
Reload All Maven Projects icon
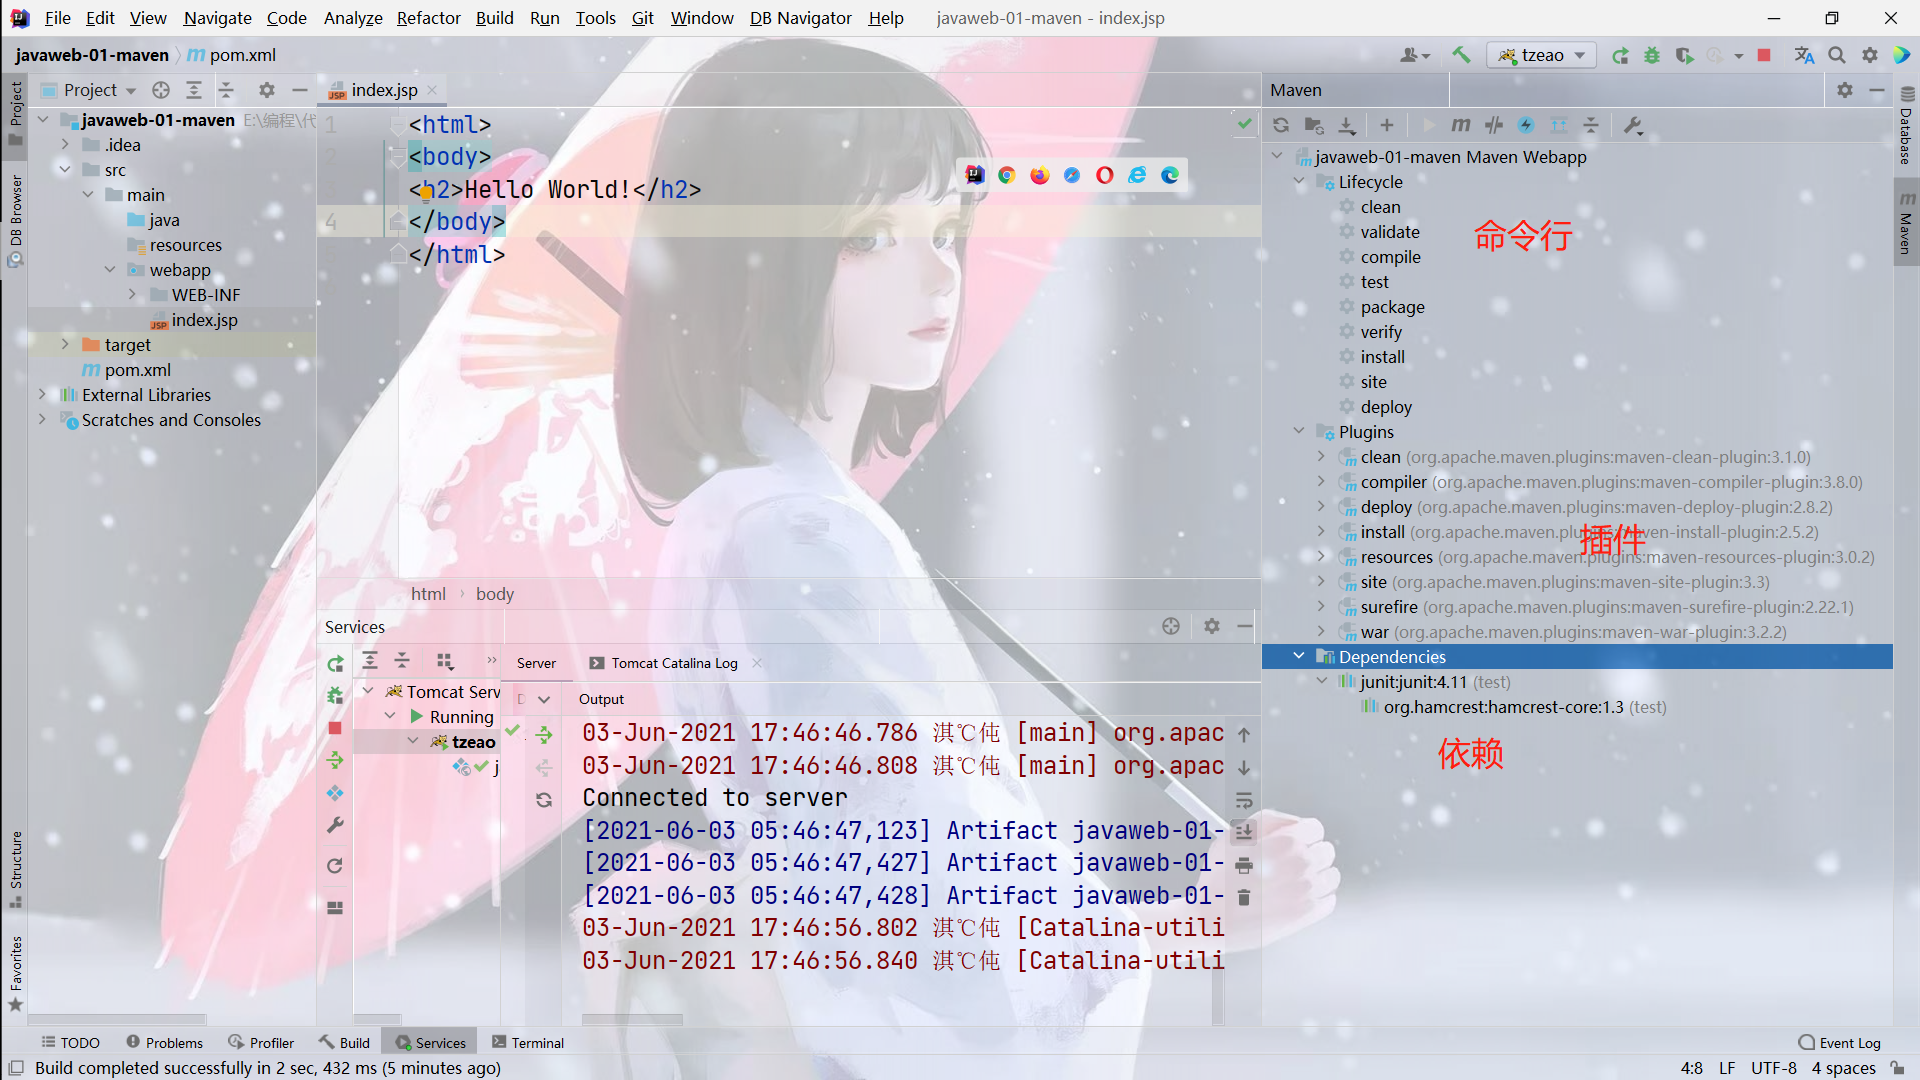click(1281, 125)
